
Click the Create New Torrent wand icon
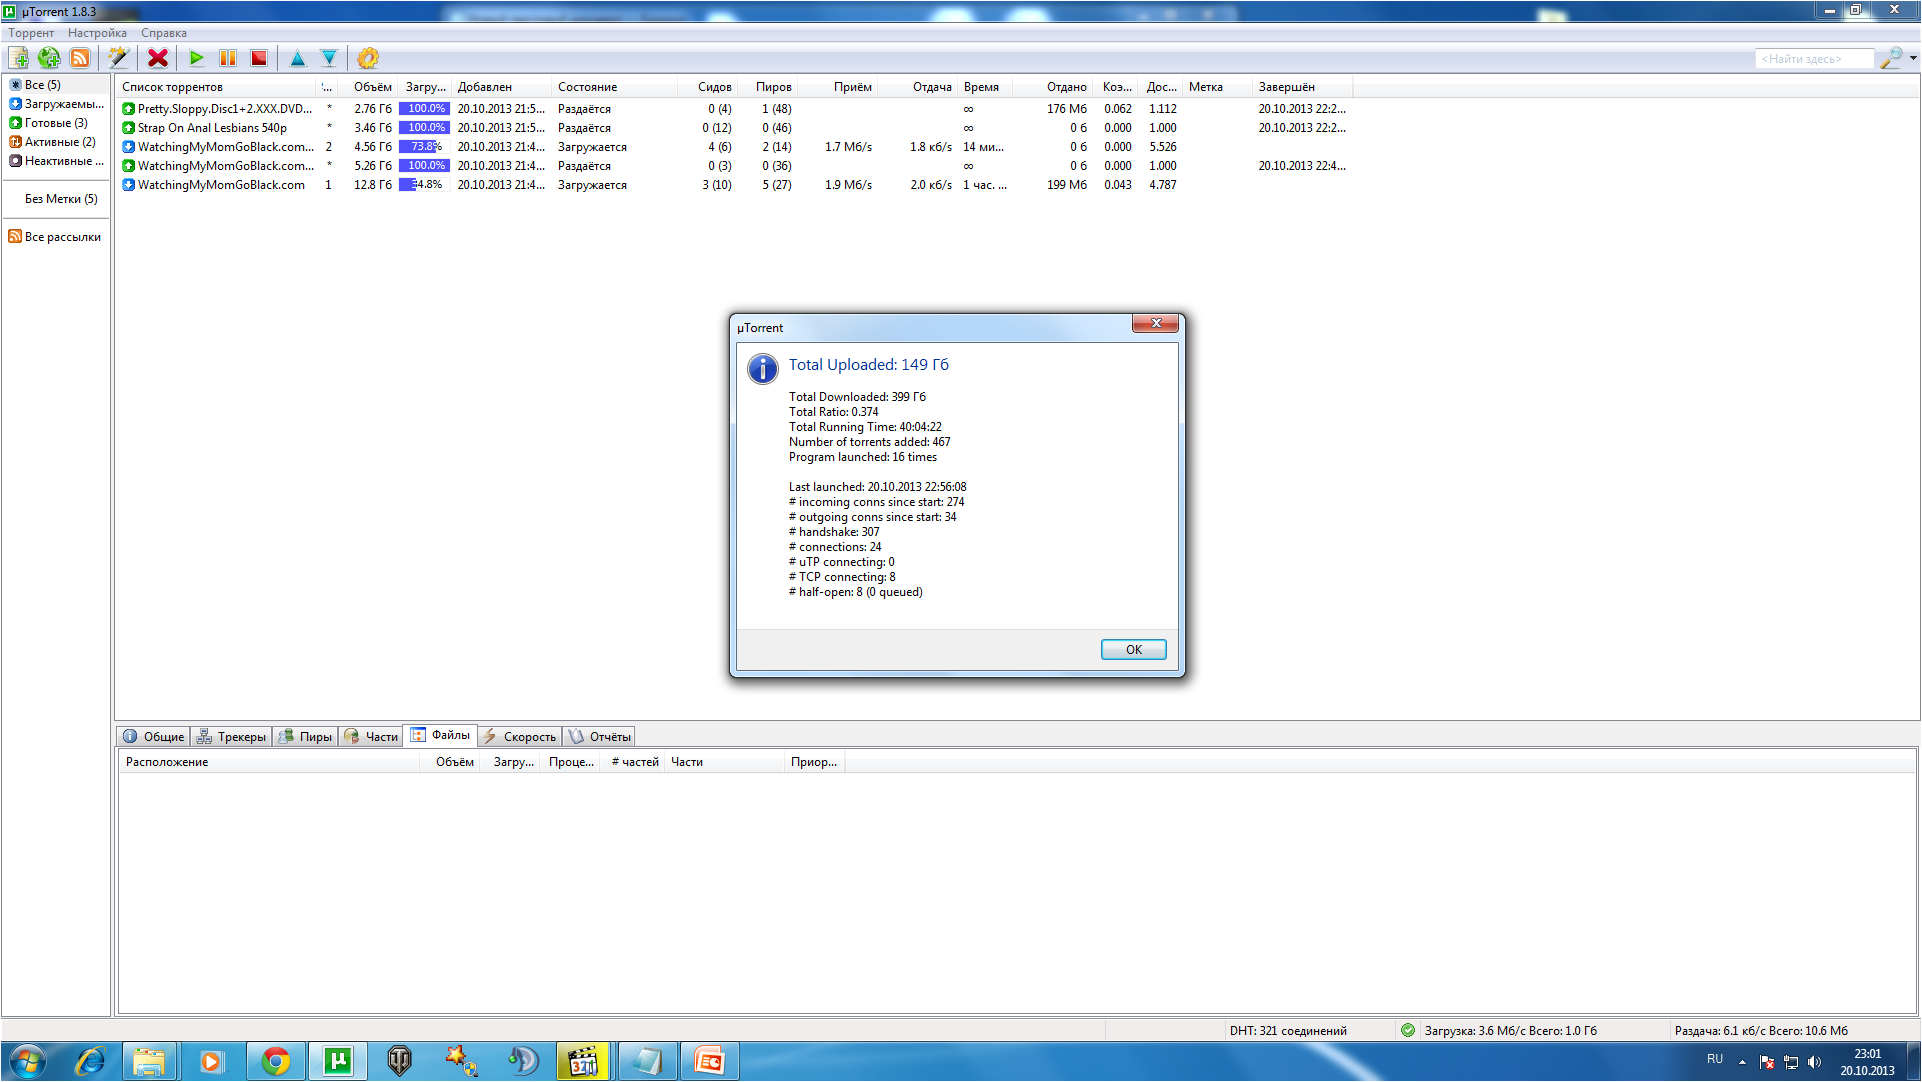(x=118, y=58)
